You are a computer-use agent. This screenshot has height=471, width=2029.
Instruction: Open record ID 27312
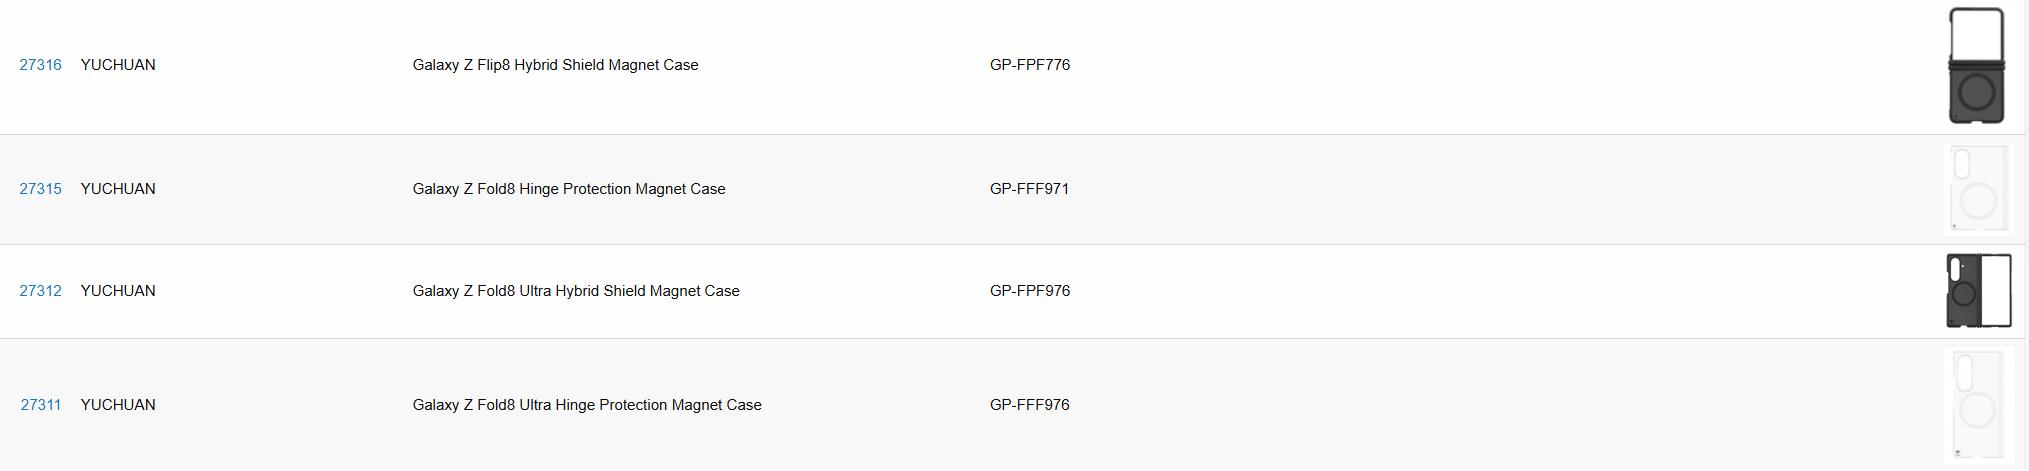pos(41,291)
